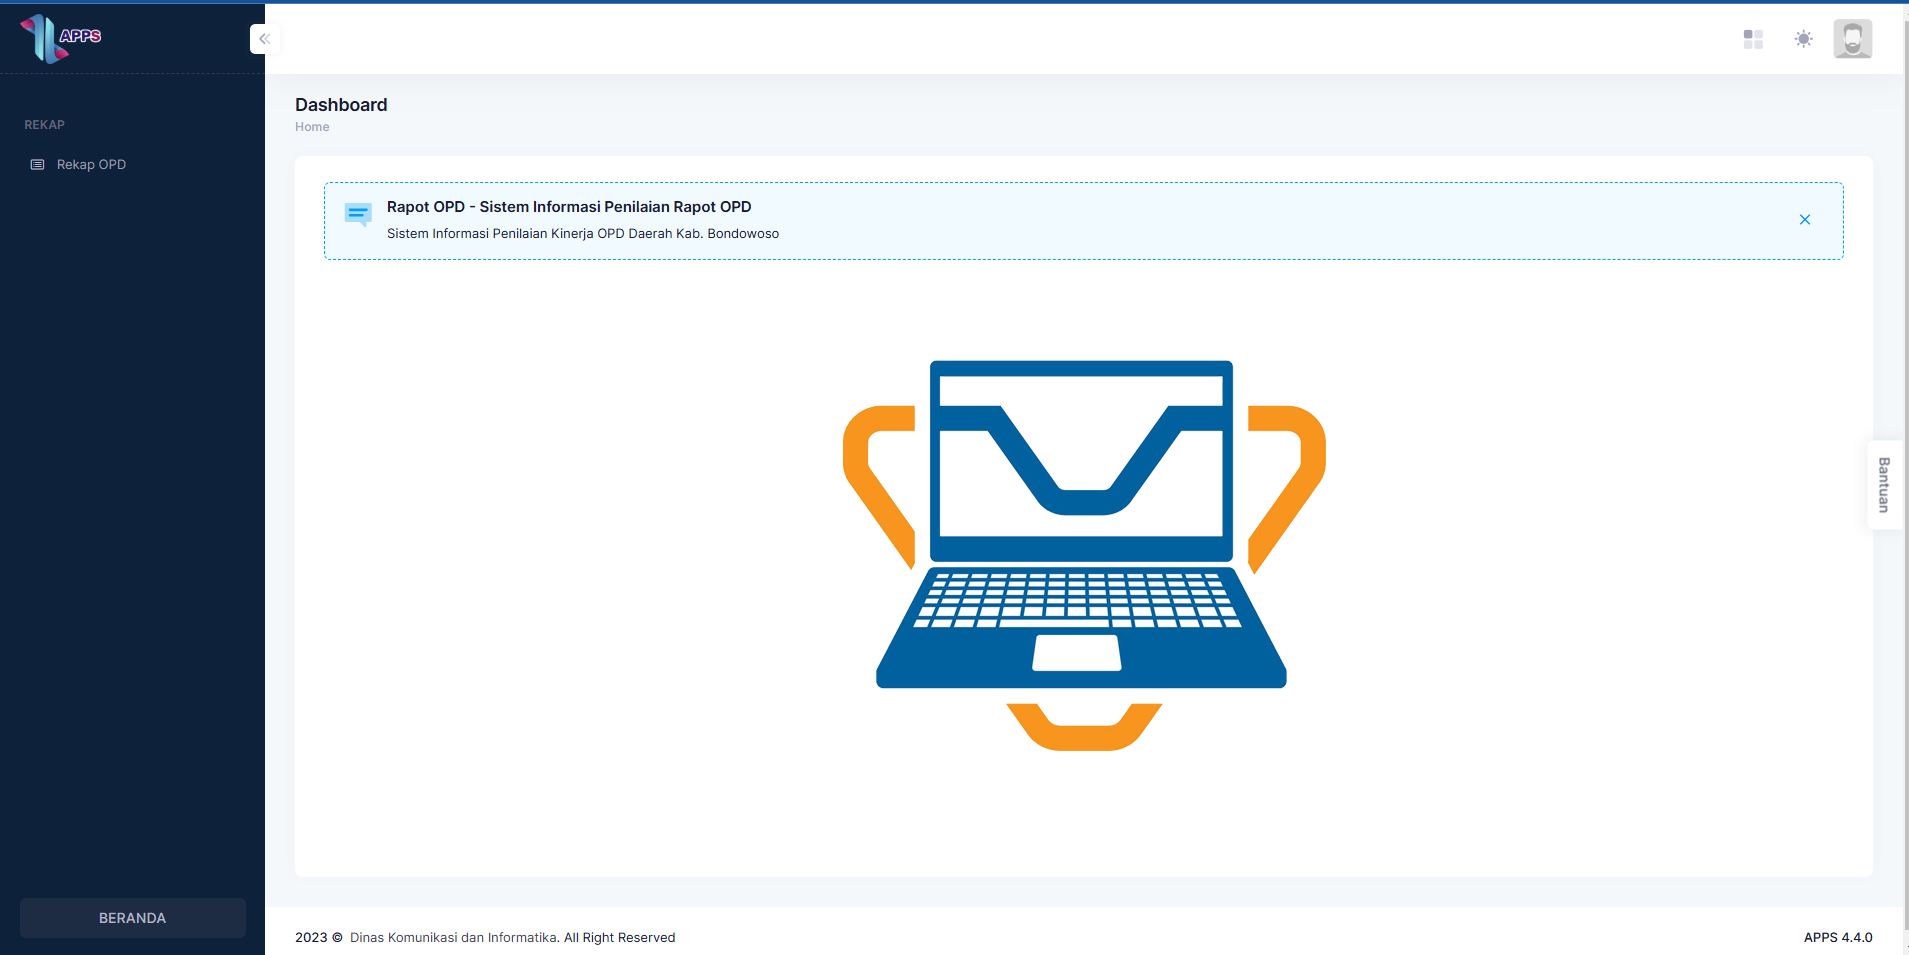Click the REKAP section header in sidebar
Viewport: 1909px width, 955px height.
pyautogui.click(x=44, y=125)
